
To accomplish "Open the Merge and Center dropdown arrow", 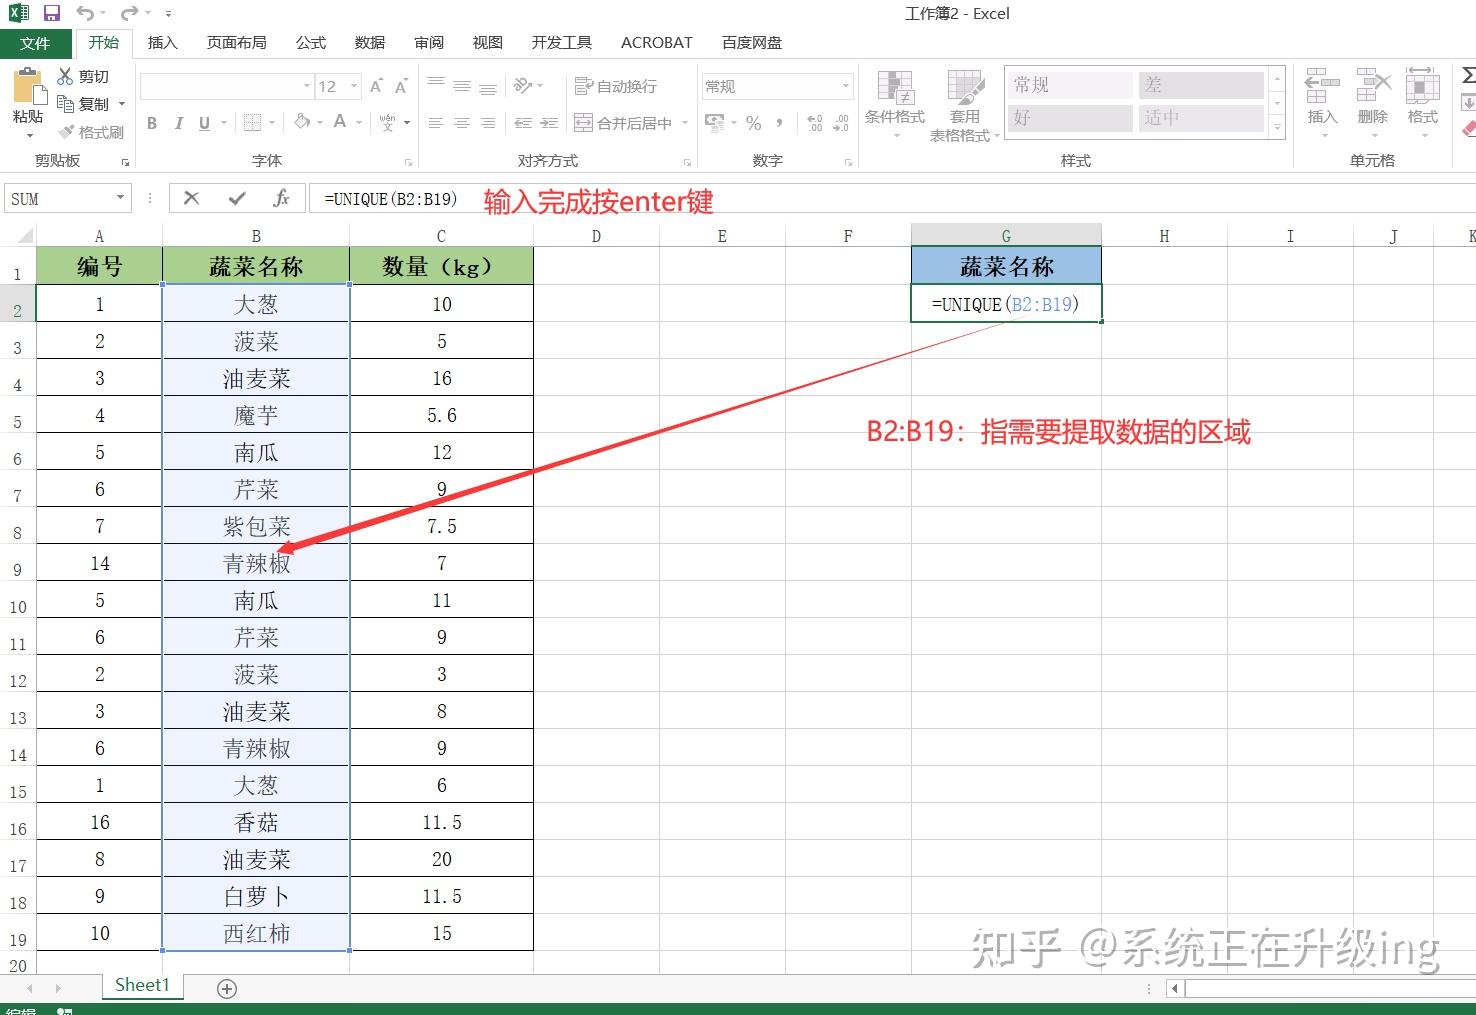I will tap(685, 123).
